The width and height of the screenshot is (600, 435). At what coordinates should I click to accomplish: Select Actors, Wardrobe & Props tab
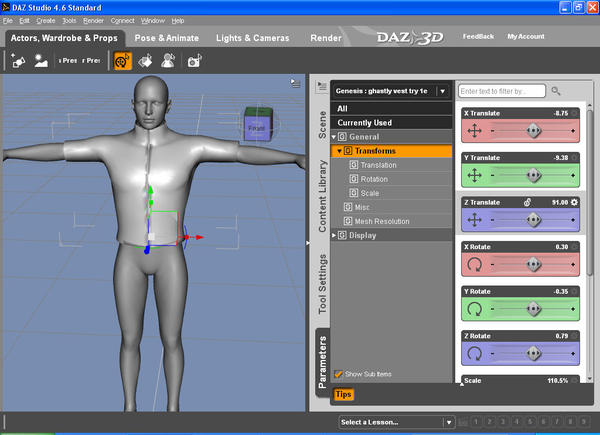64,38
